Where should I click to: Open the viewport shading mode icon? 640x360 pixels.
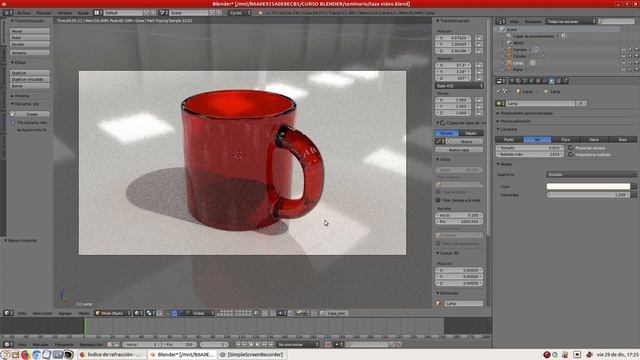138,313
